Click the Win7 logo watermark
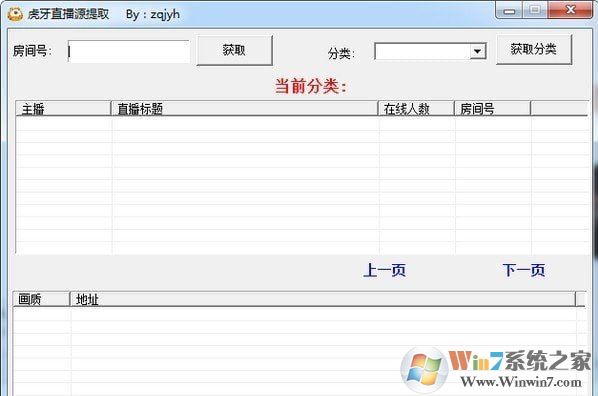 [x=424, y=369]
